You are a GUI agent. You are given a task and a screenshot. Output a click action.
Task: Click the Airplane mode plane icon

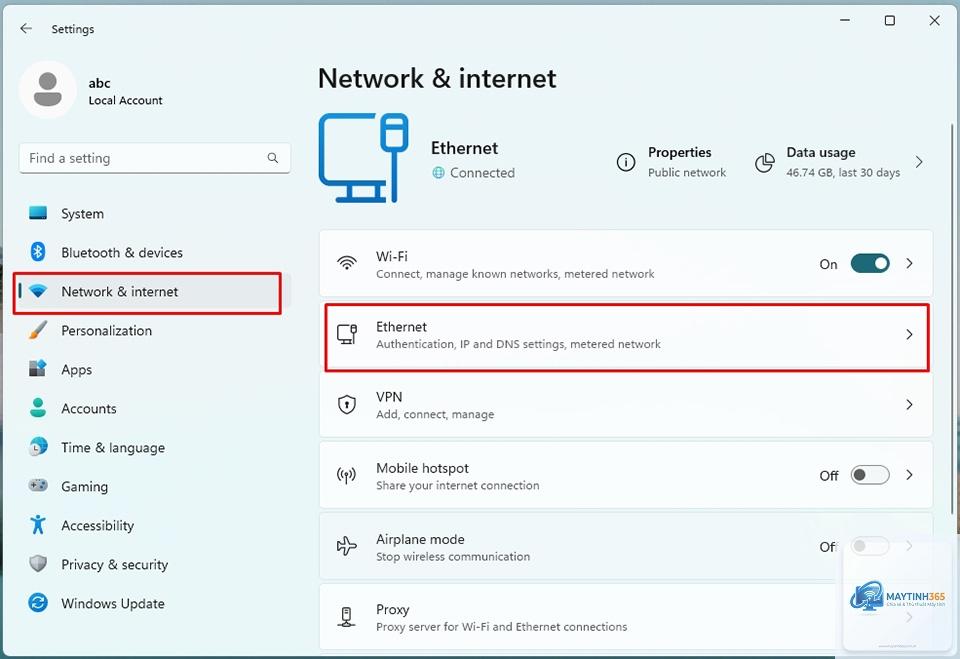click(x=347, y=546)
